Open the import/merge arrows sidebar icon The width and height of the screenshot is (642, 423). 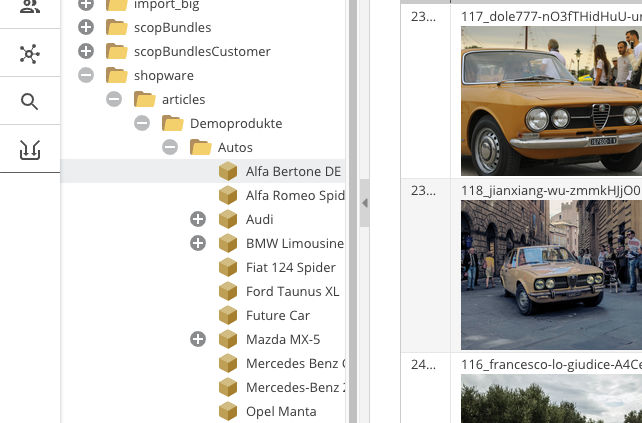(30, 150)
